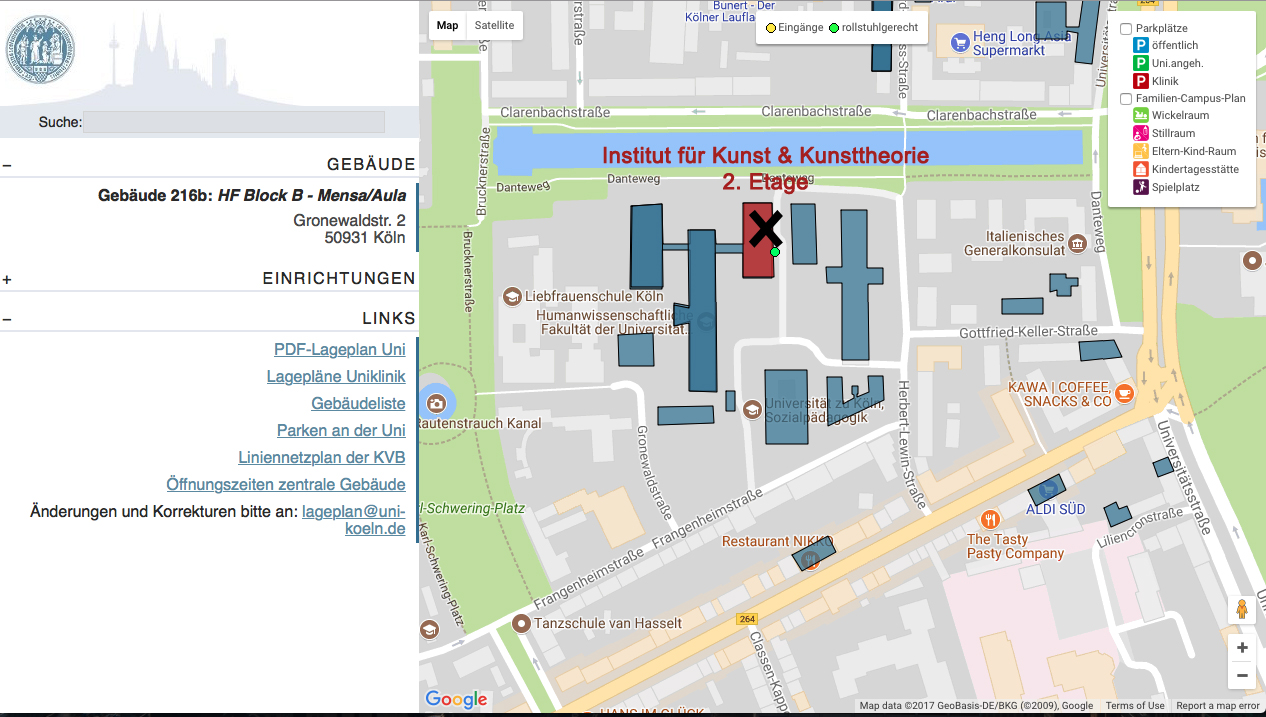
Task: Click the Kindertagesstätte daycare icon
Action: pyautogui.click(x=1140, y=169)
